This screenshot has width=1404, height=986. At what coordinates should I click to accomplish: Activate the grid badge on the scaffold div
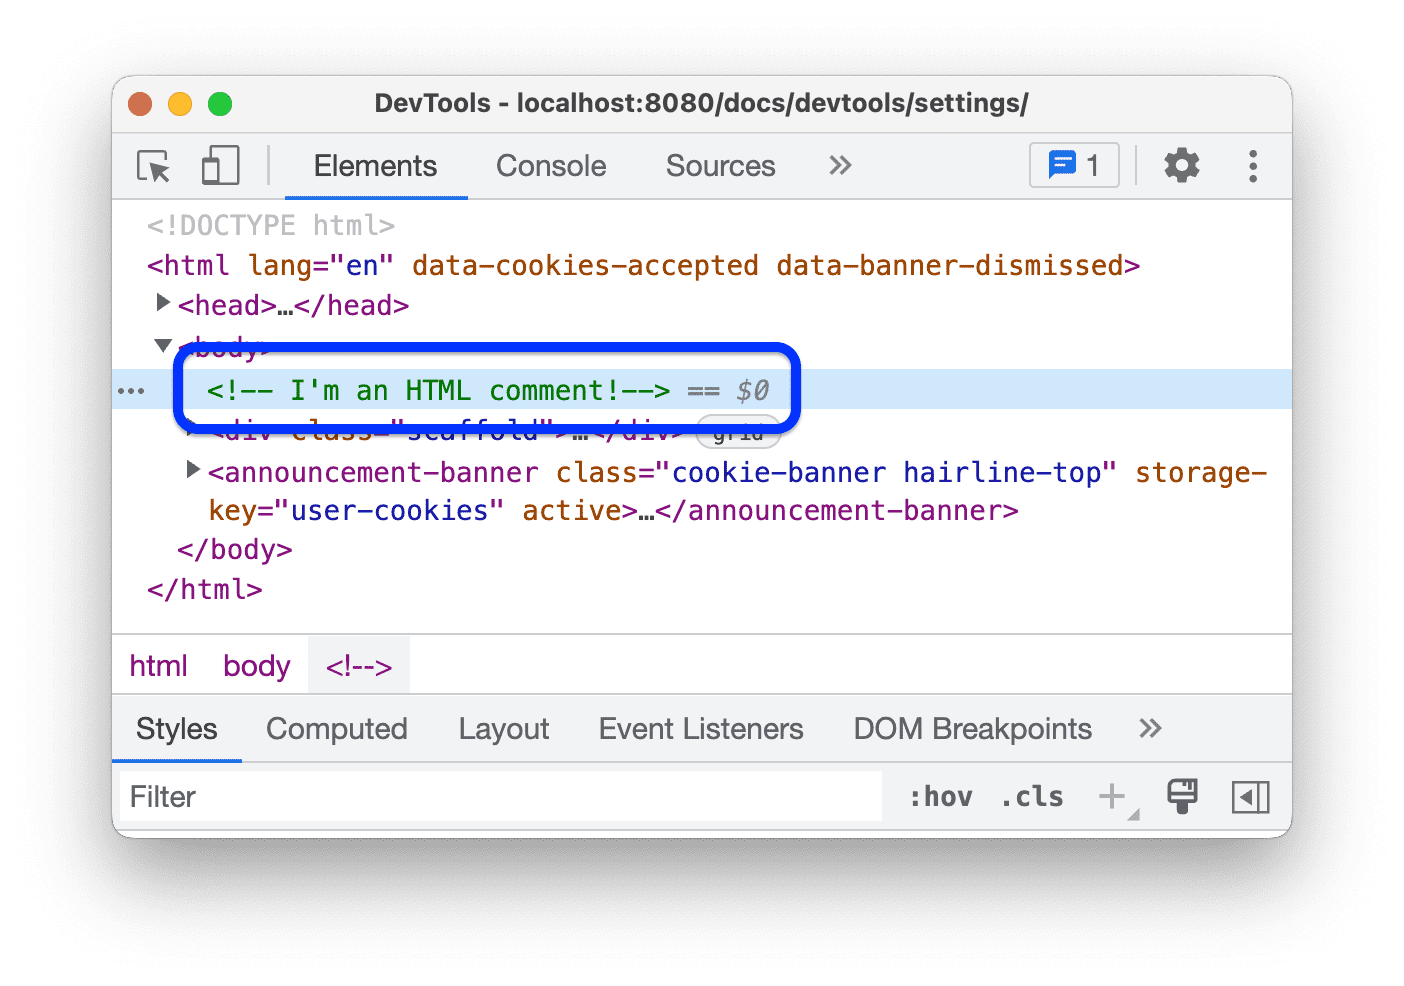[738, 432]
